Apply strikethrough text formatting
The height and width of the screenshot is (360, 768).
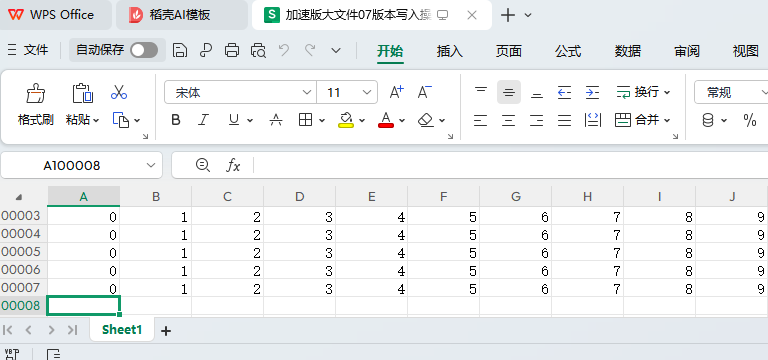tap(276, 120)
